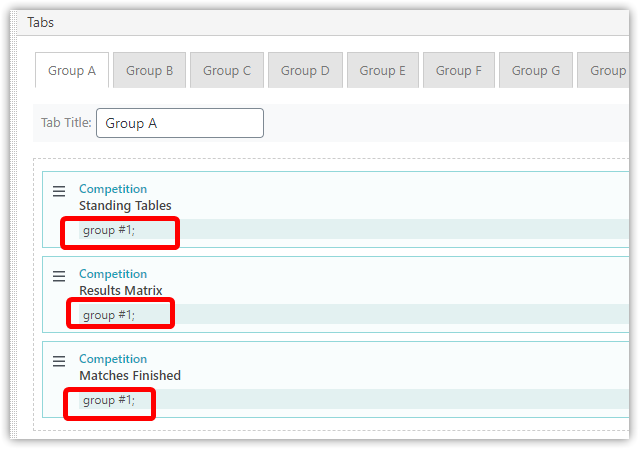Image resolution: width=639 pixels, height=449 pixels.
Task: Click 'group #1;' under Results Matrix
Action: click(x=109, y=315)
